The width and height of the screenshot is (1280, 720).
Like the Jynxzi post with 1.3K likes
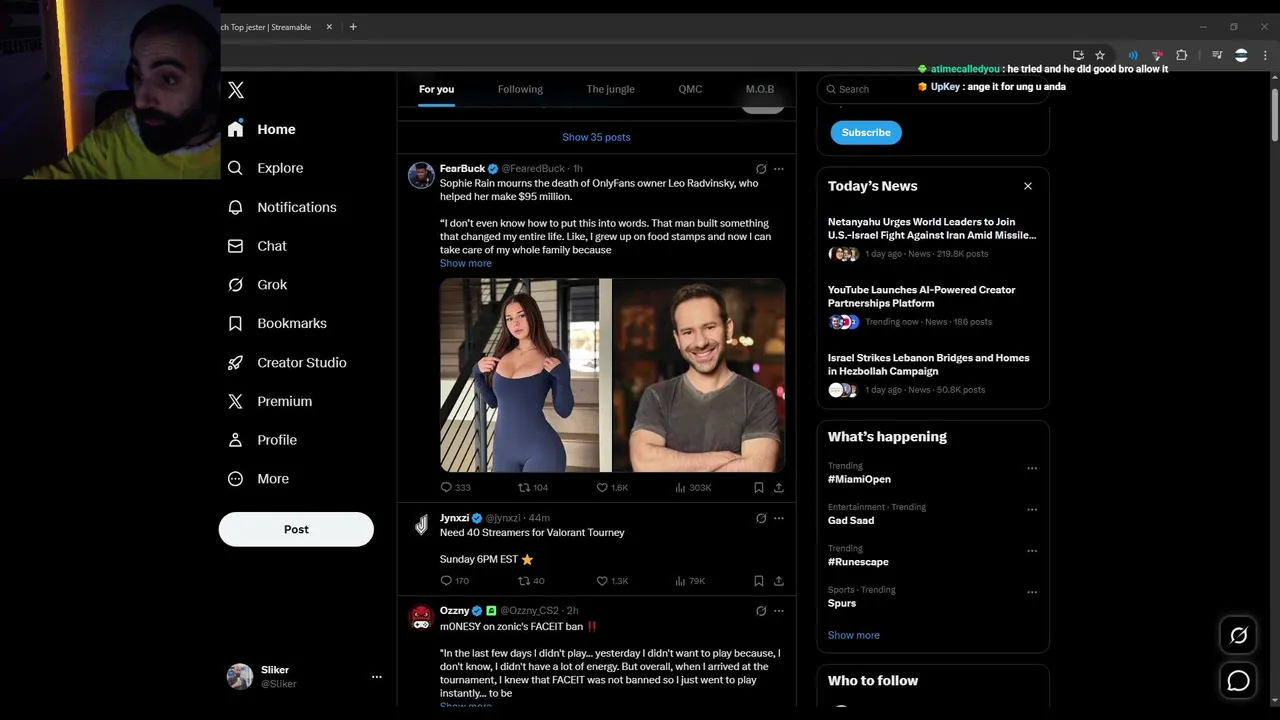[x=612, y=581]
